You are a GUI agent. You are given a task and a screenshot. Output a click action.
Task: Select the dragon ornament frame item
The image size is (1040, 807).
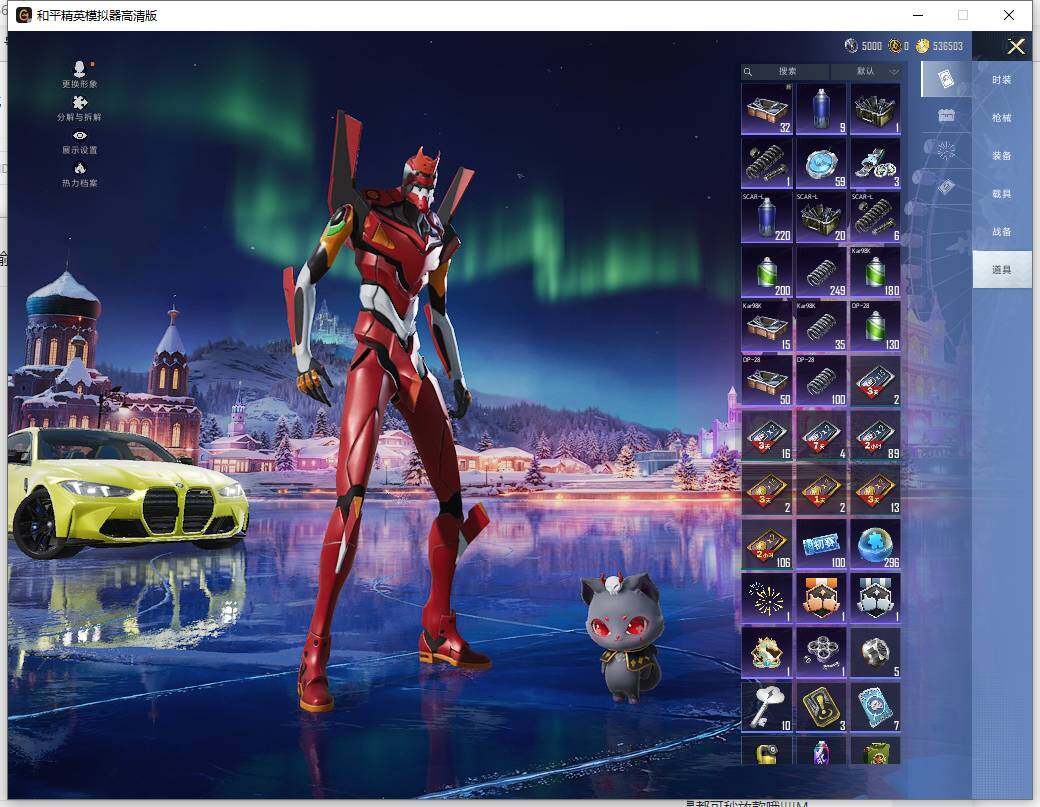tap(767, 652)
